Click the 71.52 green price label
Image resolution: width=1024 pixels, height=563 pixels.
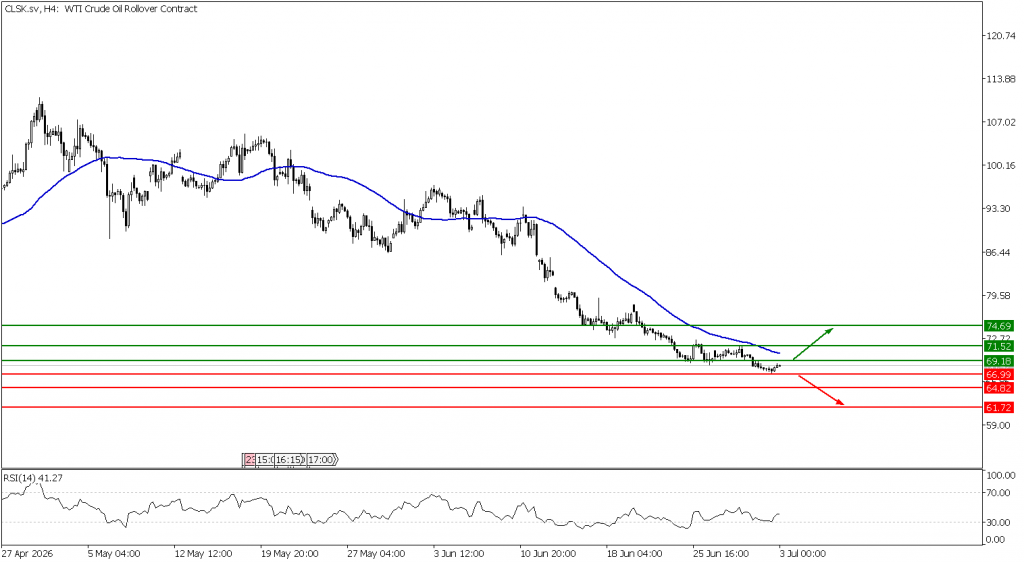[999, 346]
